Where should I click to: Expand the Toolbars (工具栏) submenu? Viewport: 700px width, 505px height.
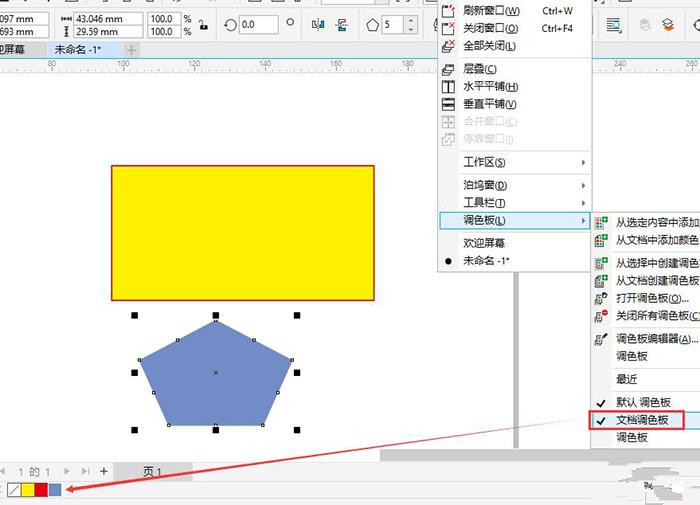tap(515, 203)
